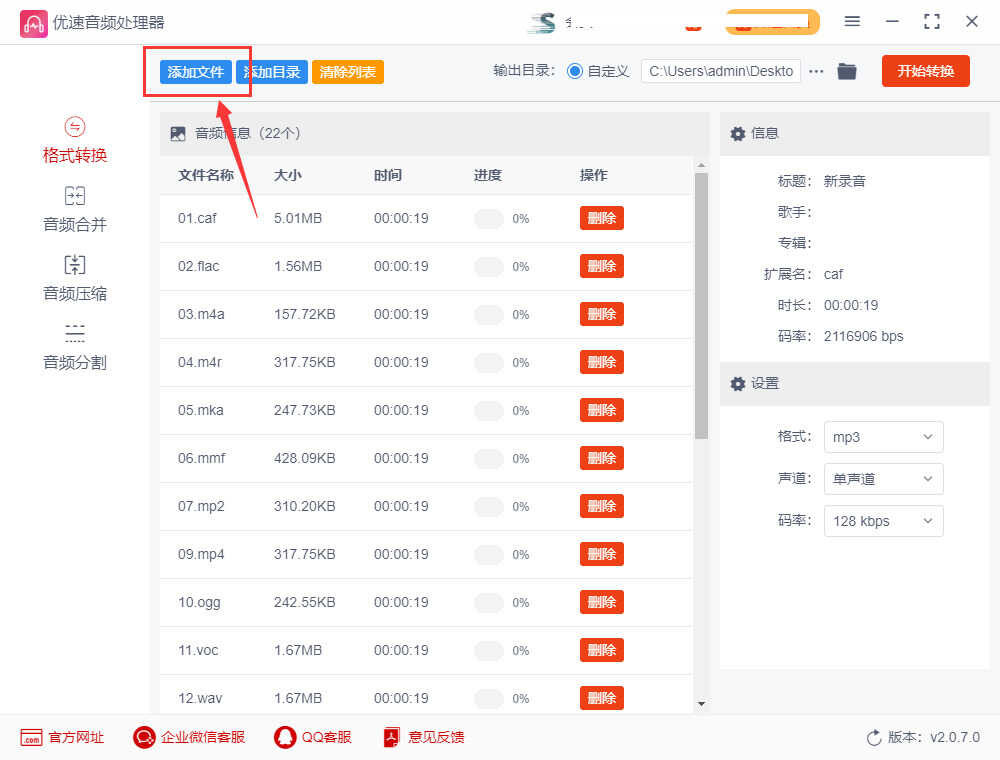Select file name 02.flac
The width and height of the screenshot is (1000, 760).
(198, 266)
